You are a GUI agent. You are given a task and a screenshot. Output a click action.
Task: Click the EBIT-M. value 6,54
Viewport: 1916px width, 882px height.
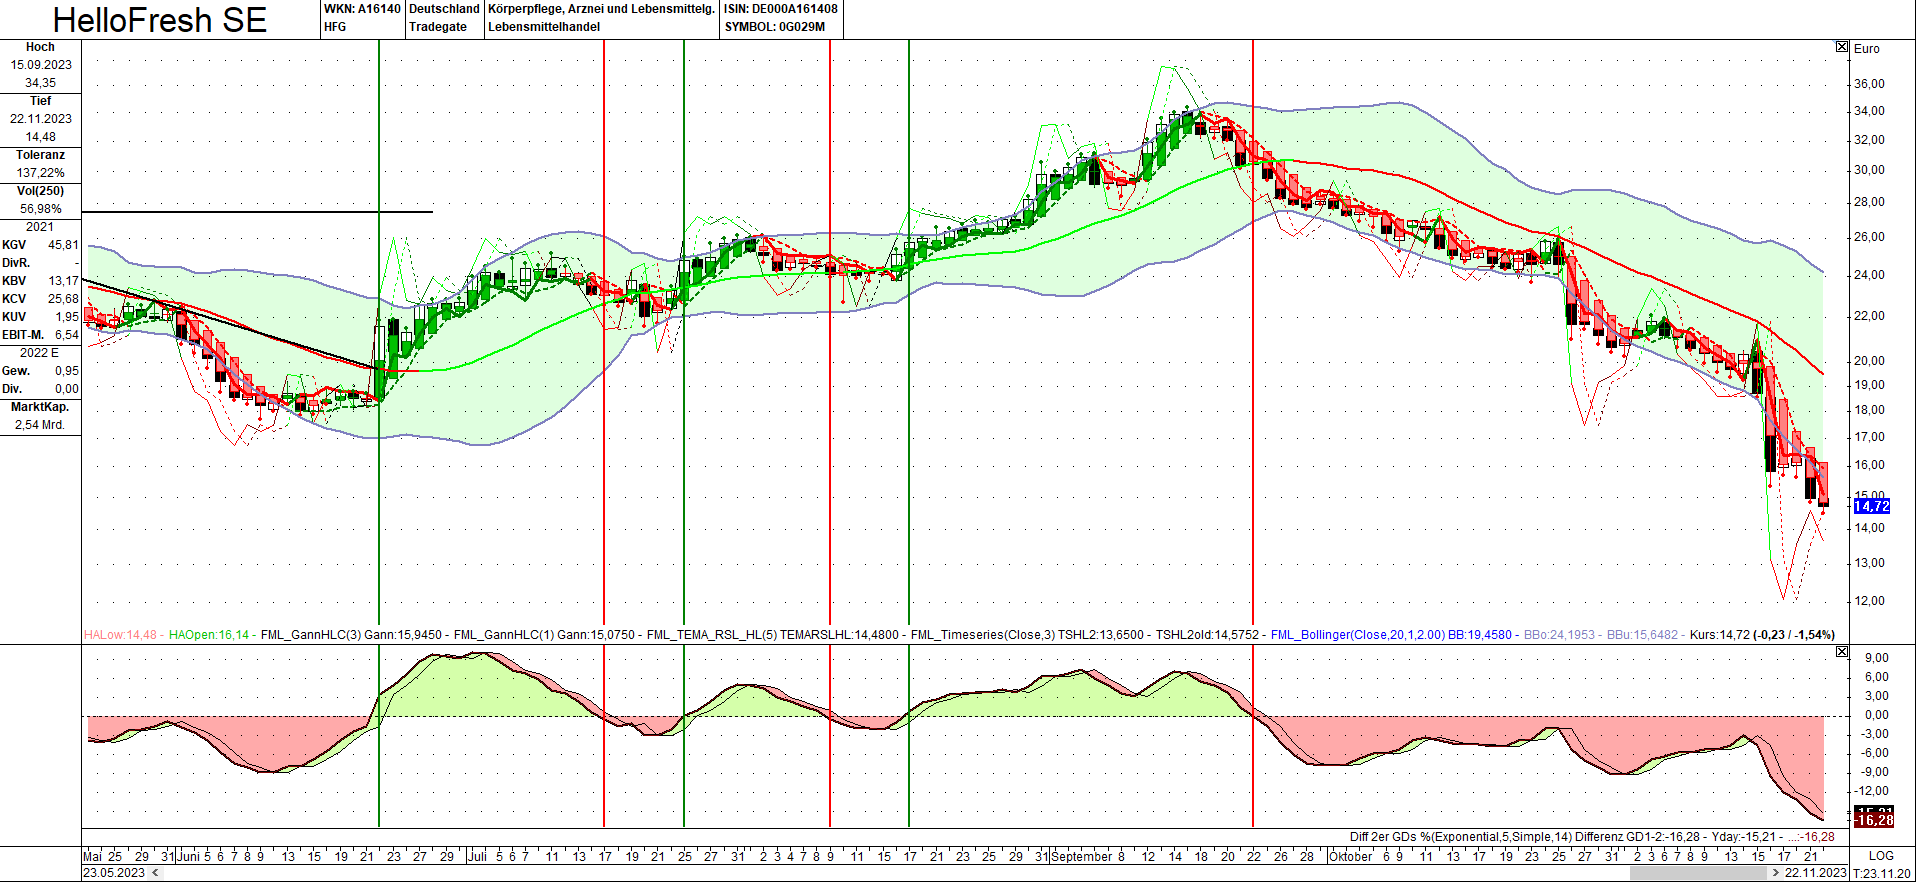[x=67, y=335]
